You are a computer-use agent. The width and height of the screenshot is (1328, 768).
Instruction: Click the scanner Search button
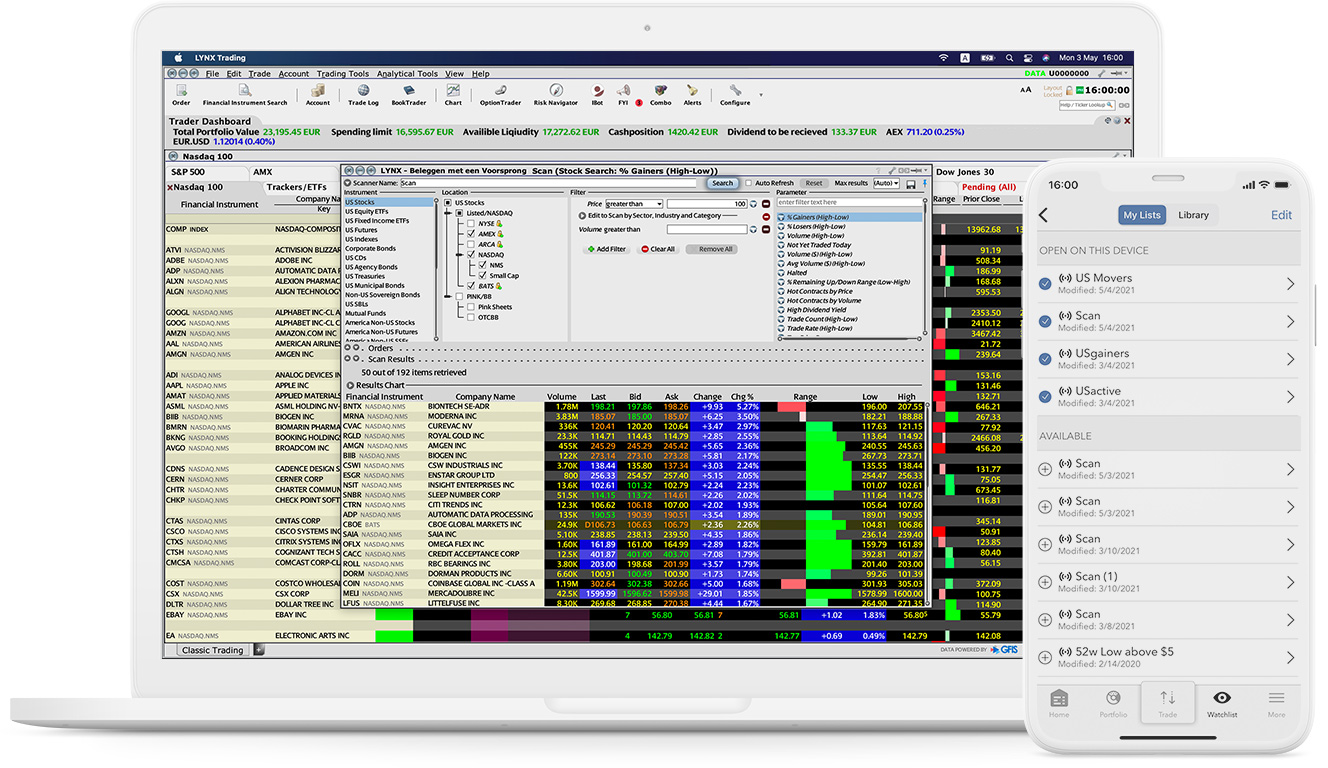(x=722, y=183)
